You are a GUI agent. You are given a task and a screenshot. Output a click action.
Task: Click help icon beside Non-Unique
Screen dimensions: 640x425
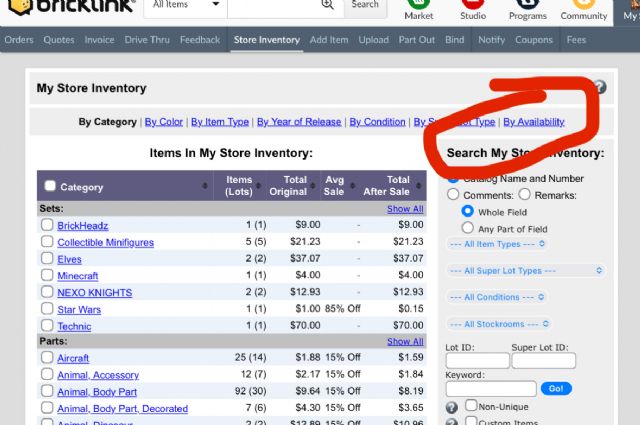click(452, 407)
